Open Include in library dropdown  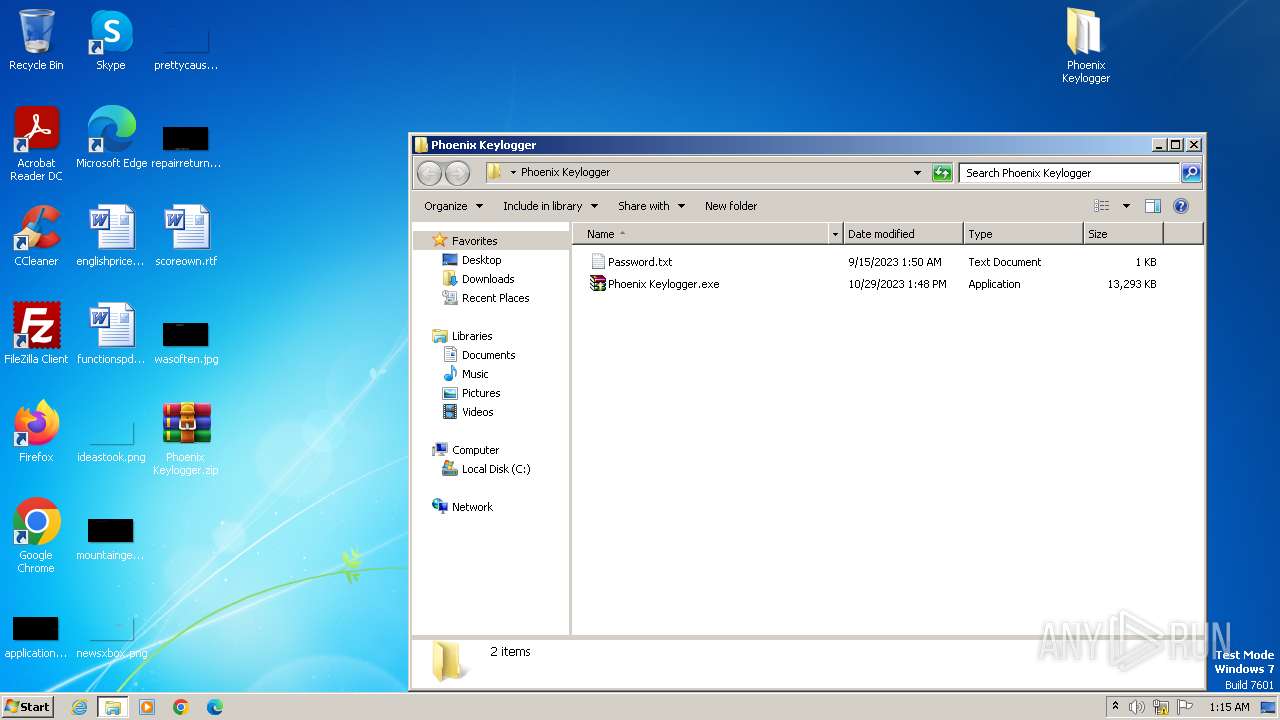(x=550, y=206)
